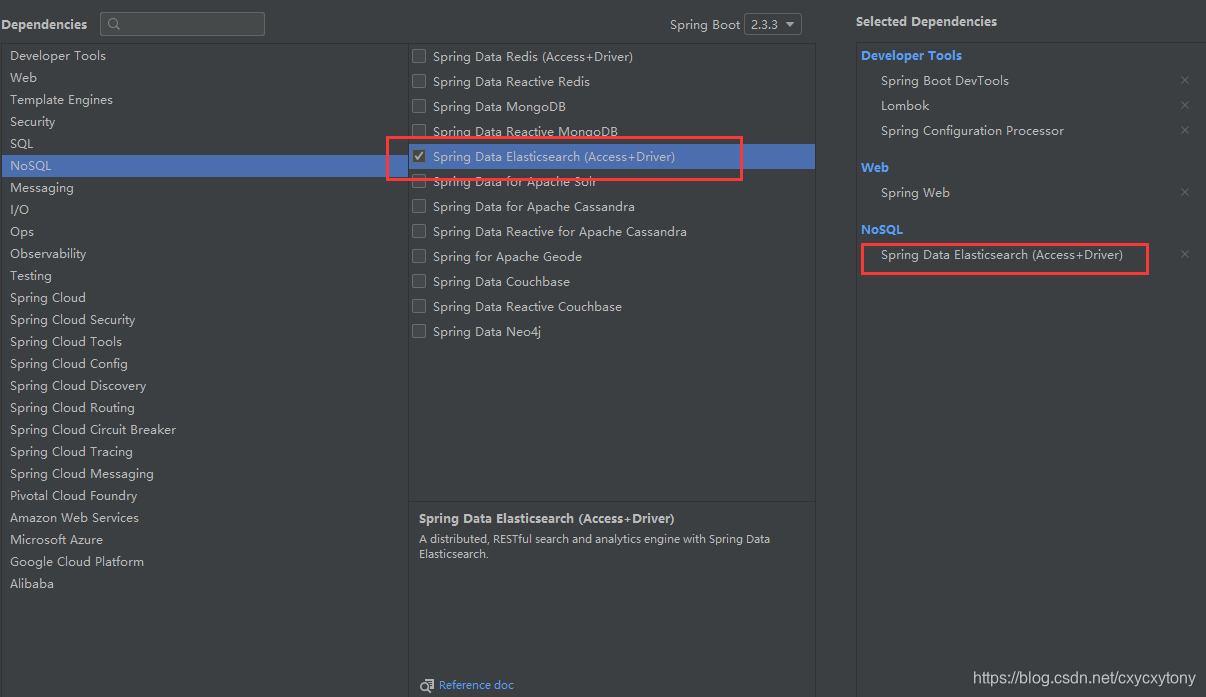Click the Reference doc link icon
The width and height of the screenshot is (1206, 697).
(427, 685)
